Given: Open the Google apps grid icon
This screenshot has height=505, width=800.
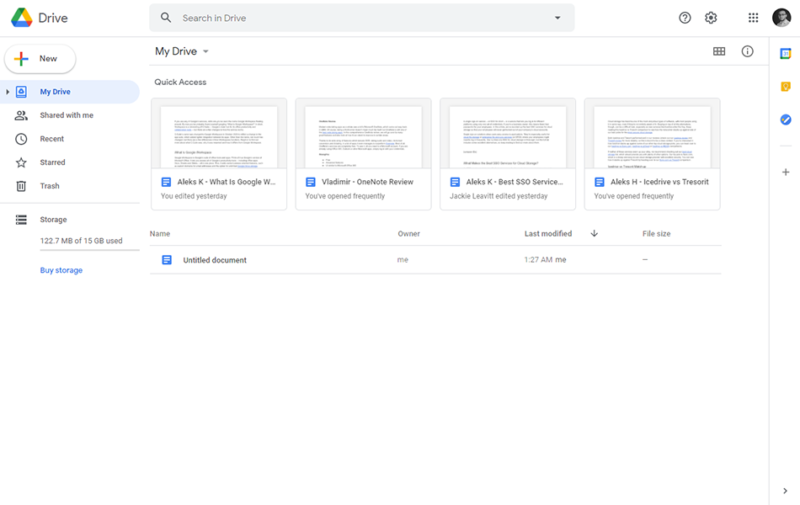Looking at the screenshot, I should point(753,18).
